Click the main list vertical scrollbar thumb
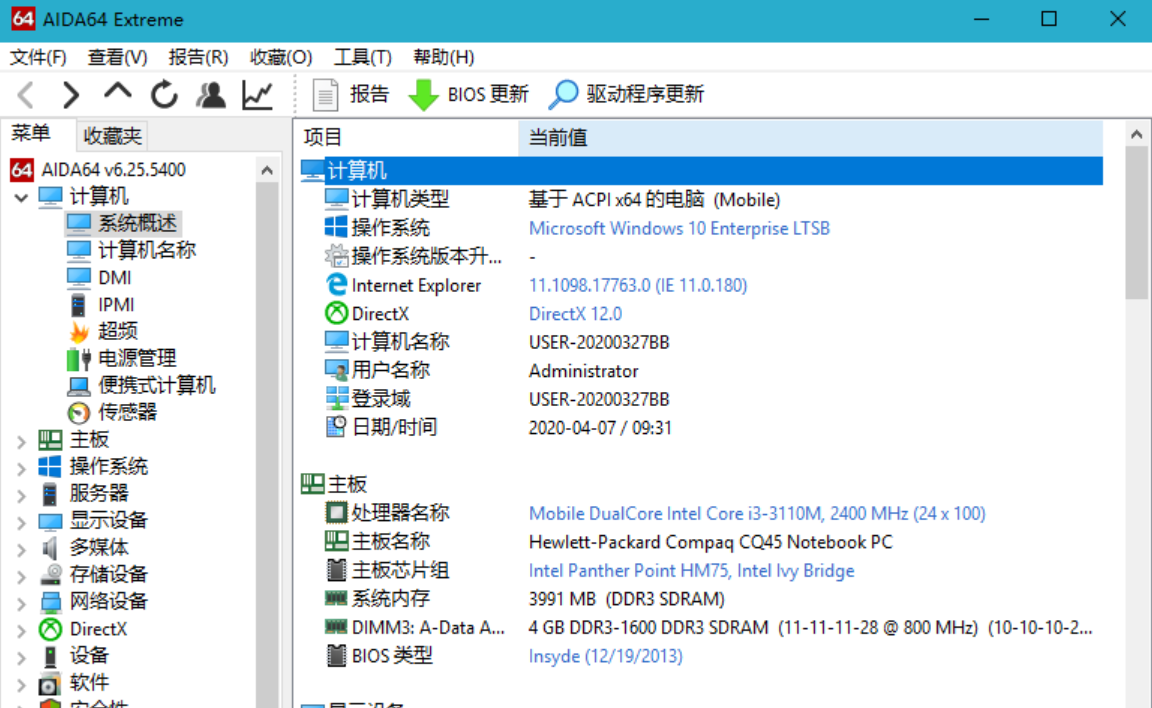The image size is (1152, 708). coord(1136,223)
